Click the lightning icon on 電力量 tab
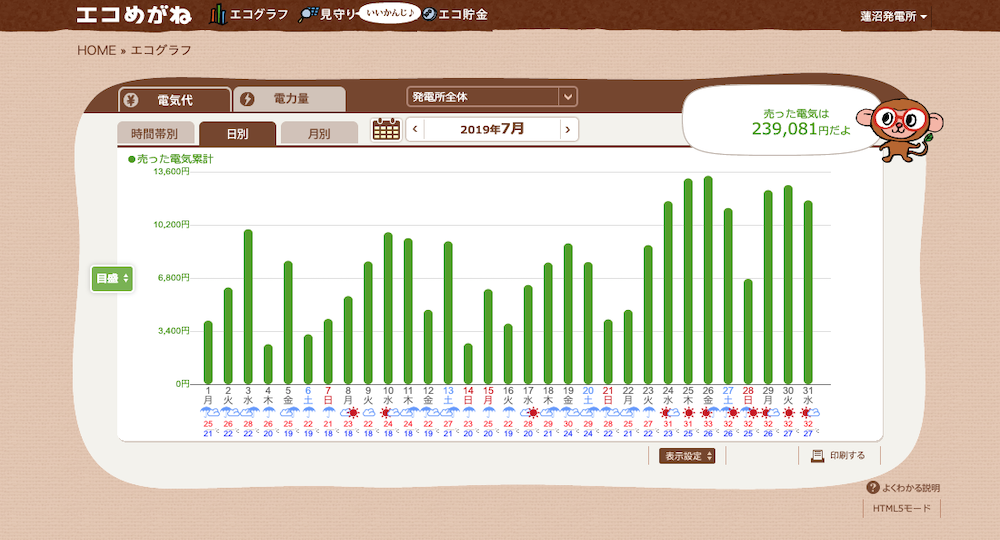The width and height of the screenshot is (1000, 540). click(247, 99)
